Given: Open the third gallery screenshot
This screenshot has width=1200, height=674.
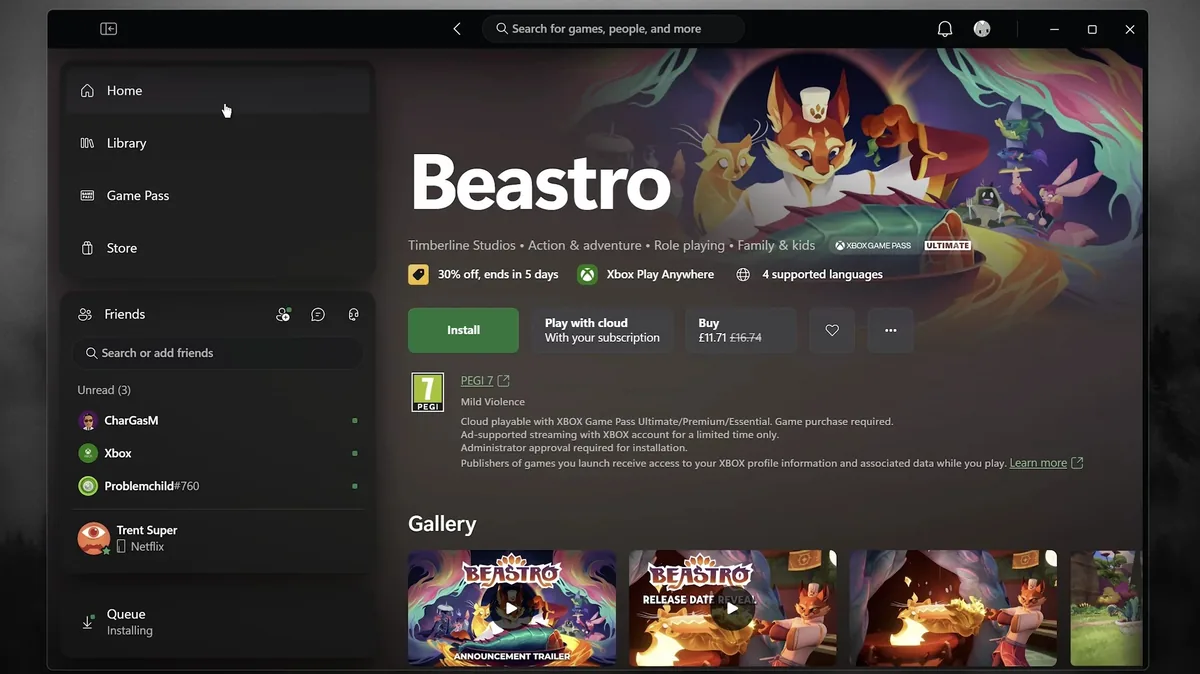Looking at the screenshot, I should (953, 608).
